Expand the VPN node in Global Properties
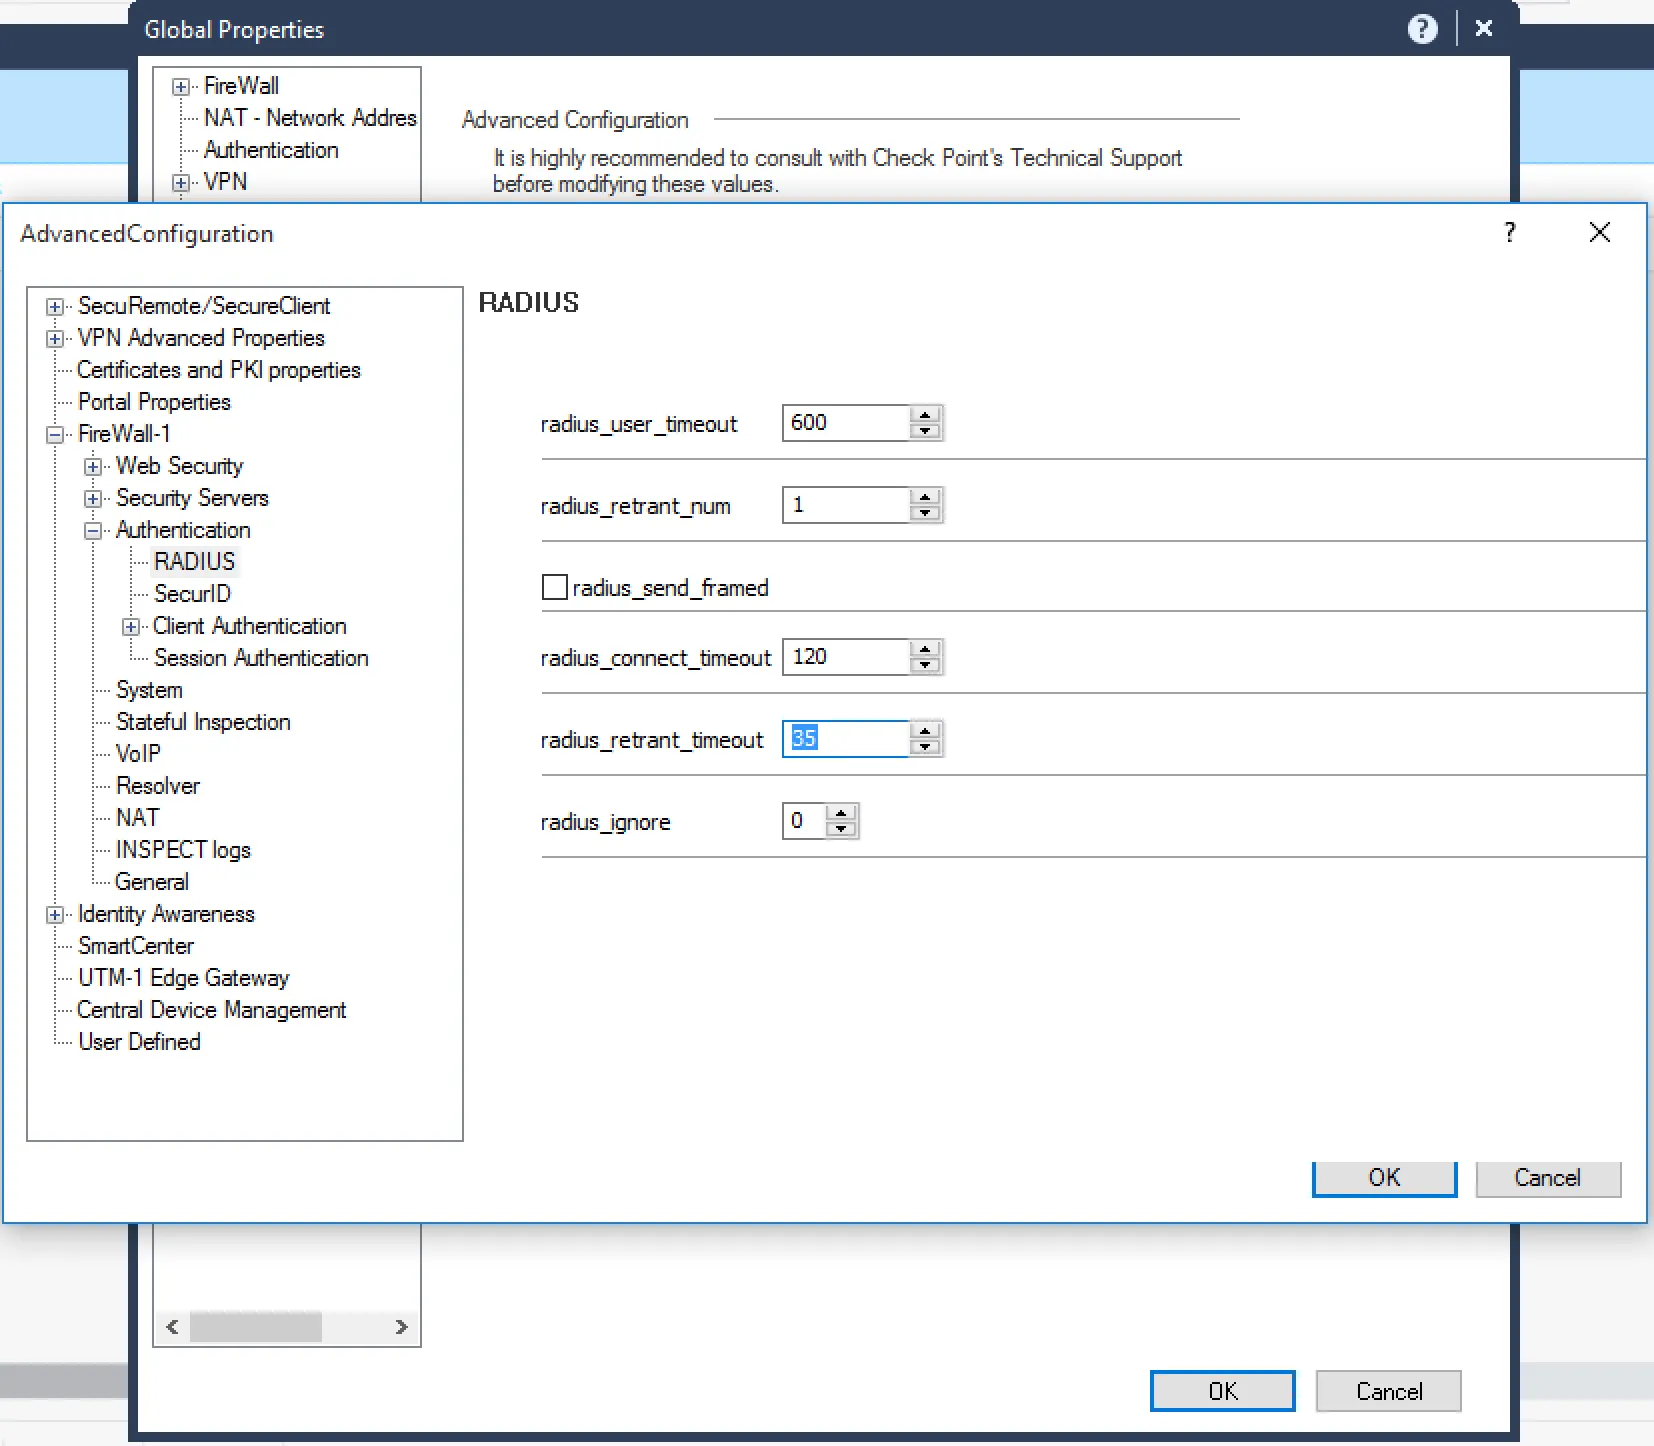Screen dimensions: 1654x1446 pyautogui.click(x=180, y=182)
